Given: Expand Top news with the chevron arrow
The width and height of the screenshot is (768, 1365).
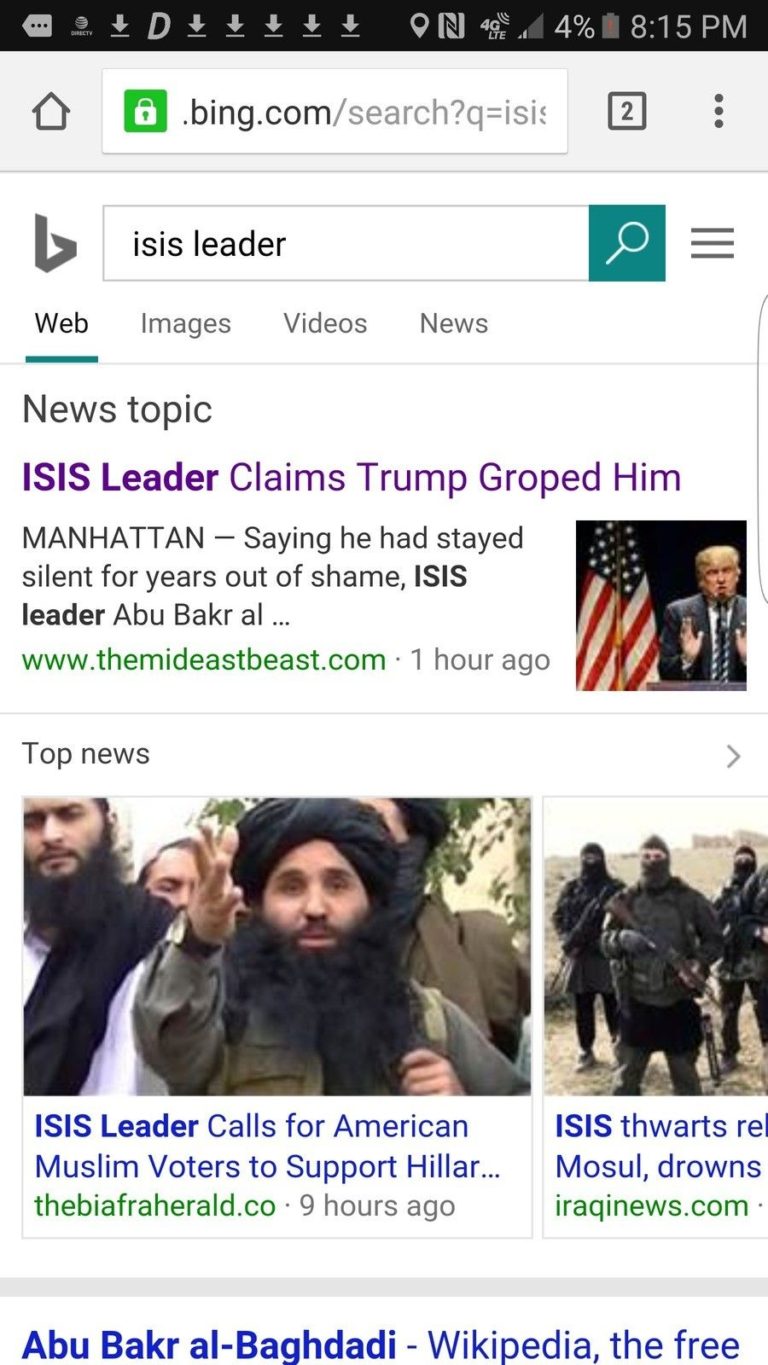Looking at the screenshot, I should click(x=733, y=756).
